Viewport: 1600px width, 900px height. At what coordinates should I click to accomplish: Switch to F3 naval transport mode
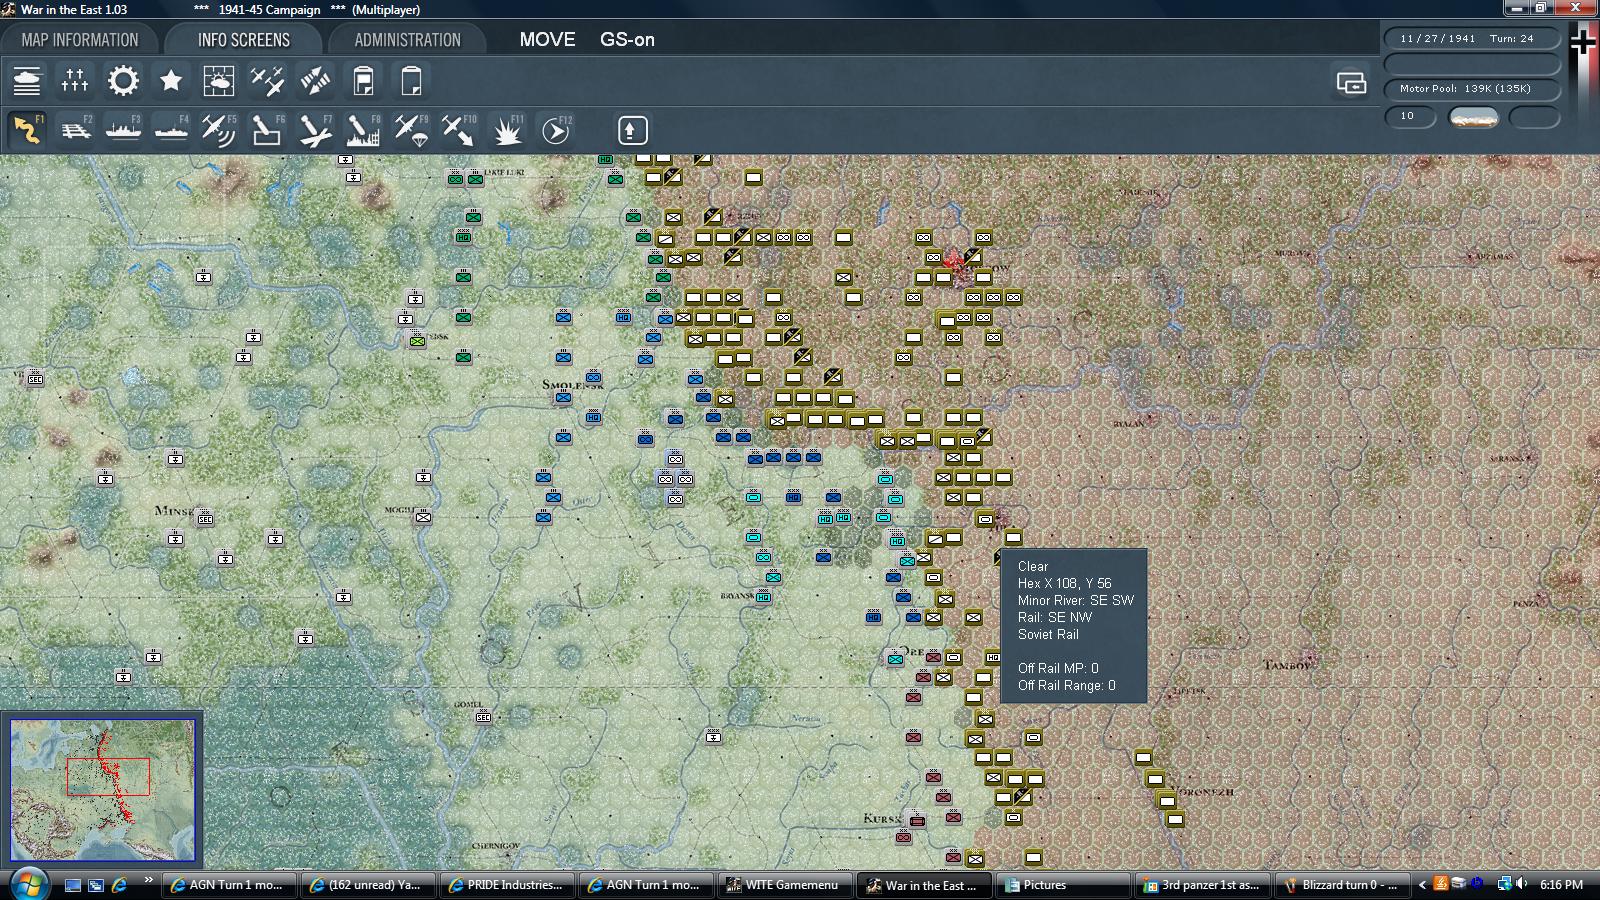[x=123, y=130]
